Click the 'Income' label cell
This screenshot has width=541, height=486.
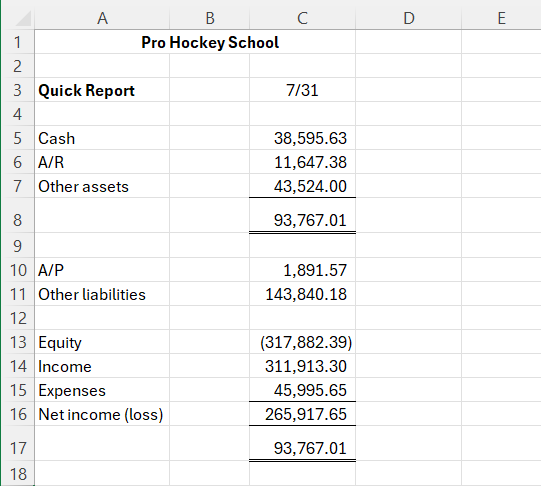[102, 366]
